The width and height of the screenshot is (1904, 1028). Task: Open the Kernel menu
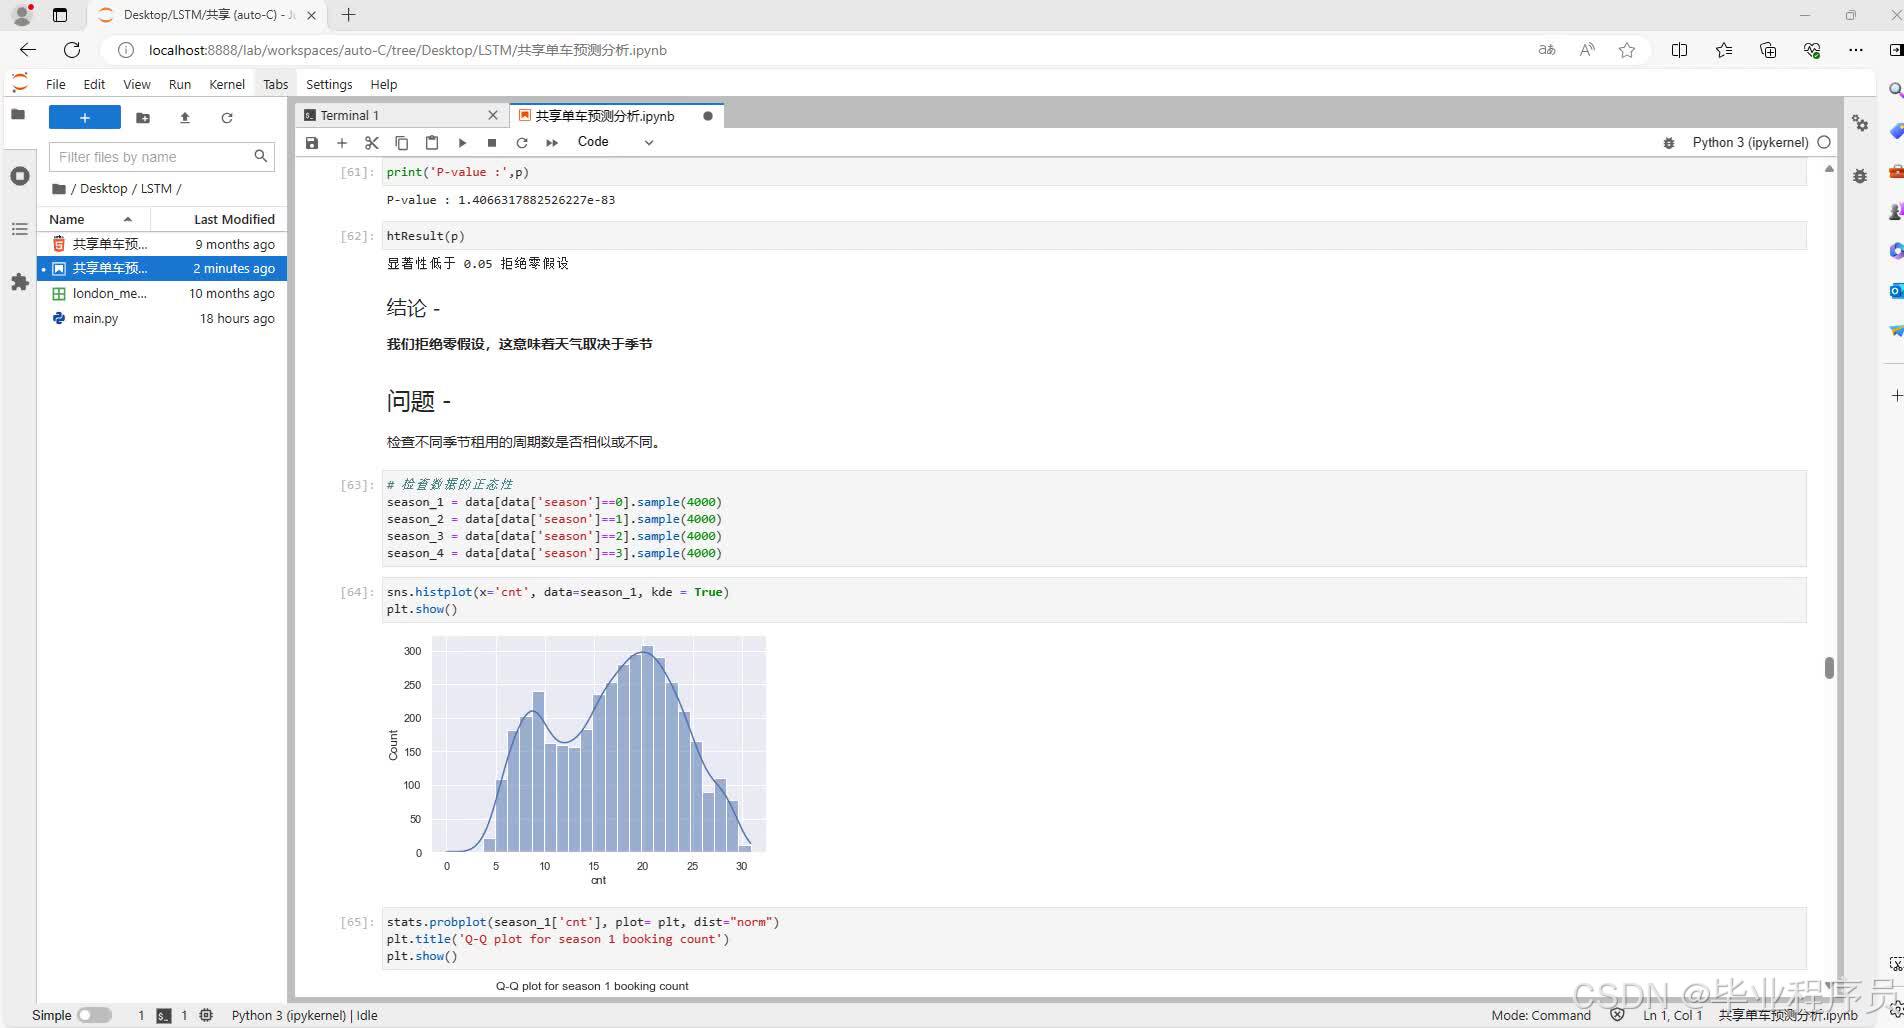click(x=227, y=84)
